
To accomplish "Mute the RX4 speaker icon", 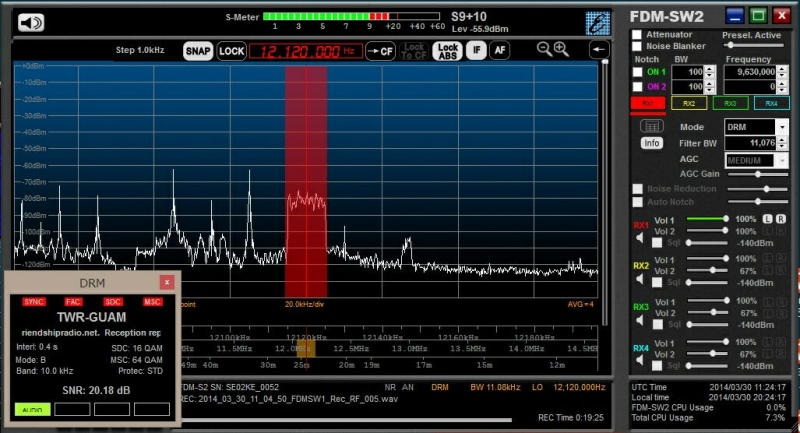I will click(640, 361).
